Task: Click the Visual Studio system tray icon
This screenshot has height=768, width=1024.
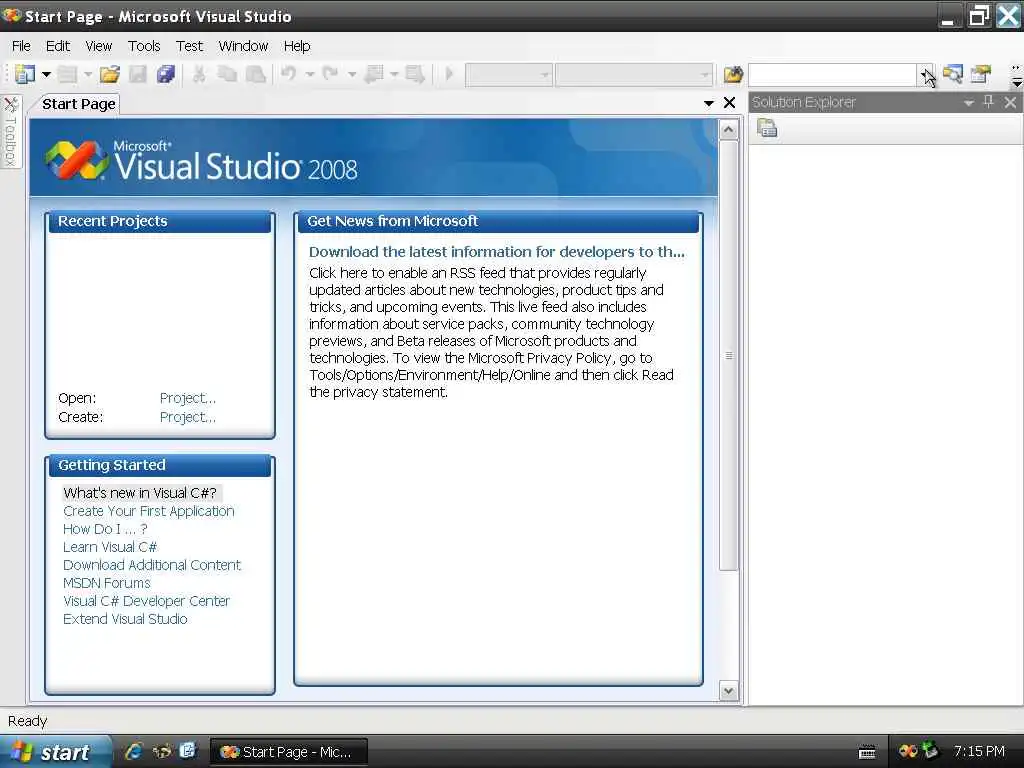Action: 908,751
